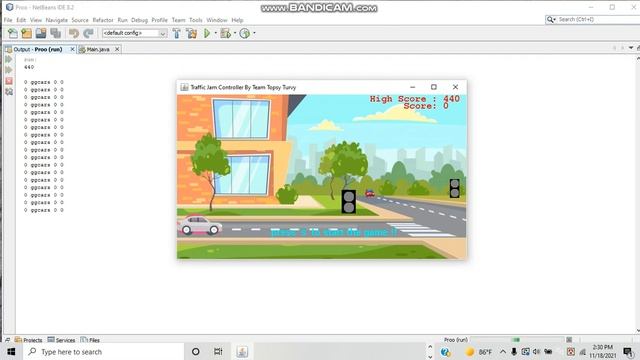Click the Save All toolbar icon
The width and height of the screenshot is (640, 360).
pyautogui.click(x=56, y=33)
